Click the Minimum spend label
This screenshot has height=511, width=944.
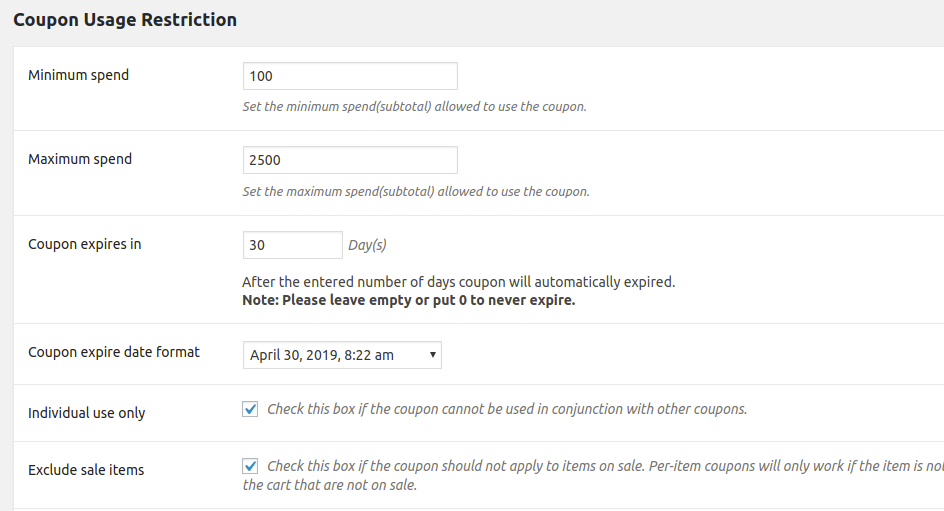click(x=78, y=75)
